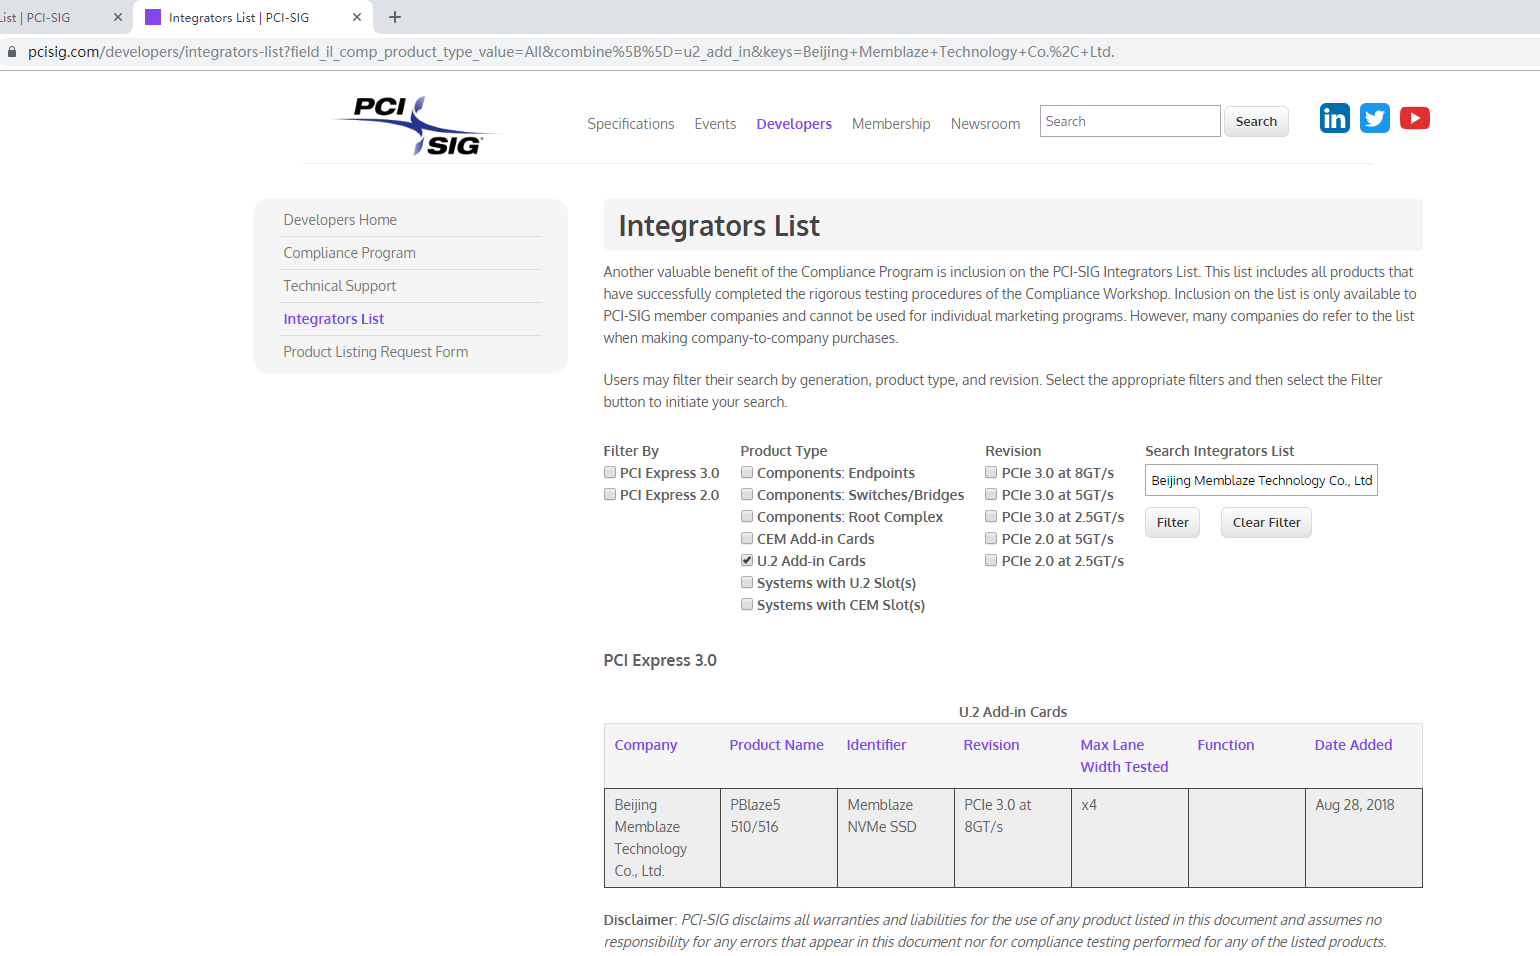Viewport: 1540px width, 956px height.
Task: Sort table by Product Name column
Action: click(776, 745)
